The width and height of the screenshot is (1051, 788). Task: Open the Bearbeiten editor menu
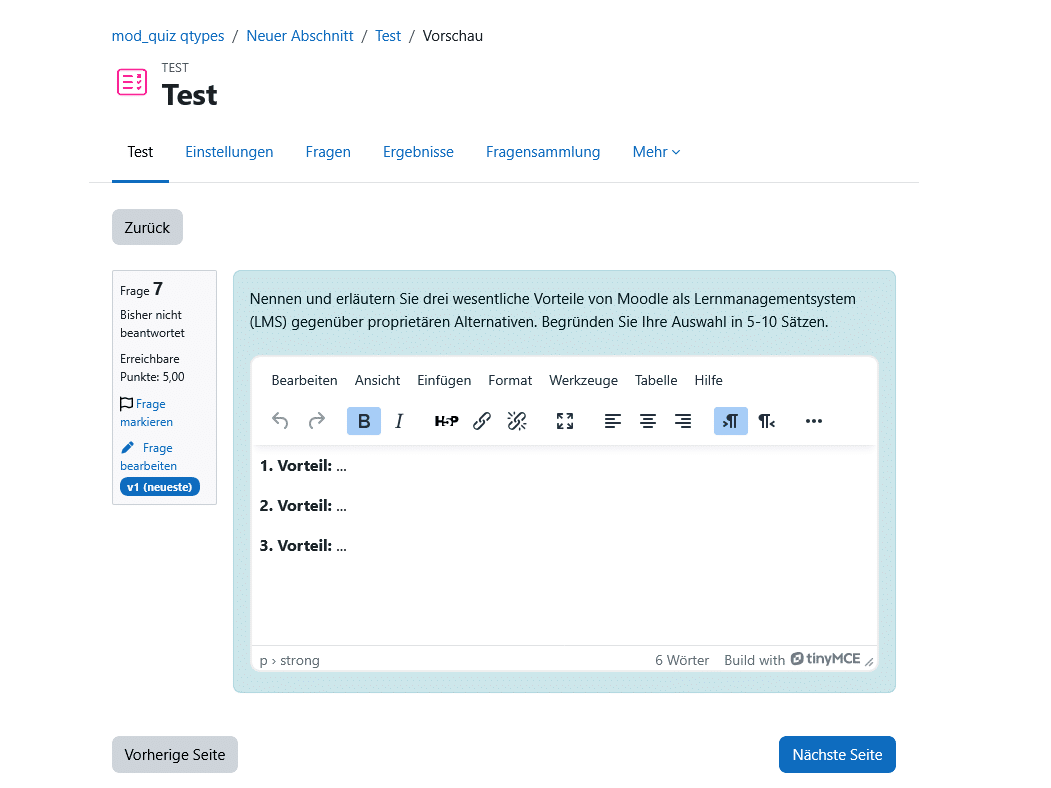click(x=304, y=381)
